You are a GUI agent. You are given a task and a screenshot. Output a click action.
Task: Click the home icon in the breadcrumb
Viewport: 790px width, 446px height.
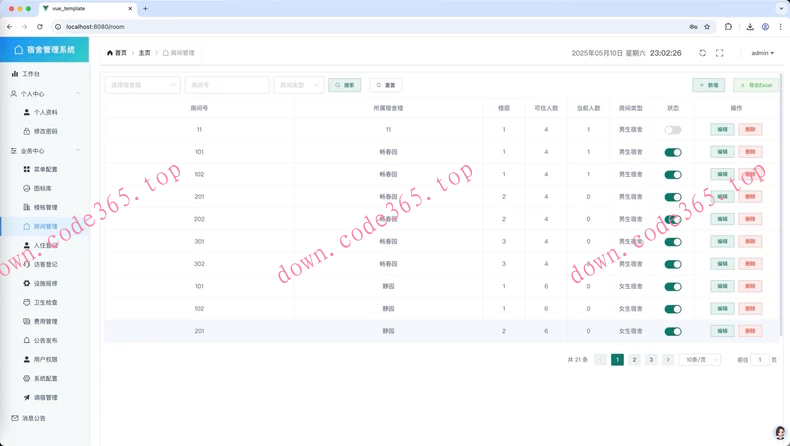tap(110, 53)
